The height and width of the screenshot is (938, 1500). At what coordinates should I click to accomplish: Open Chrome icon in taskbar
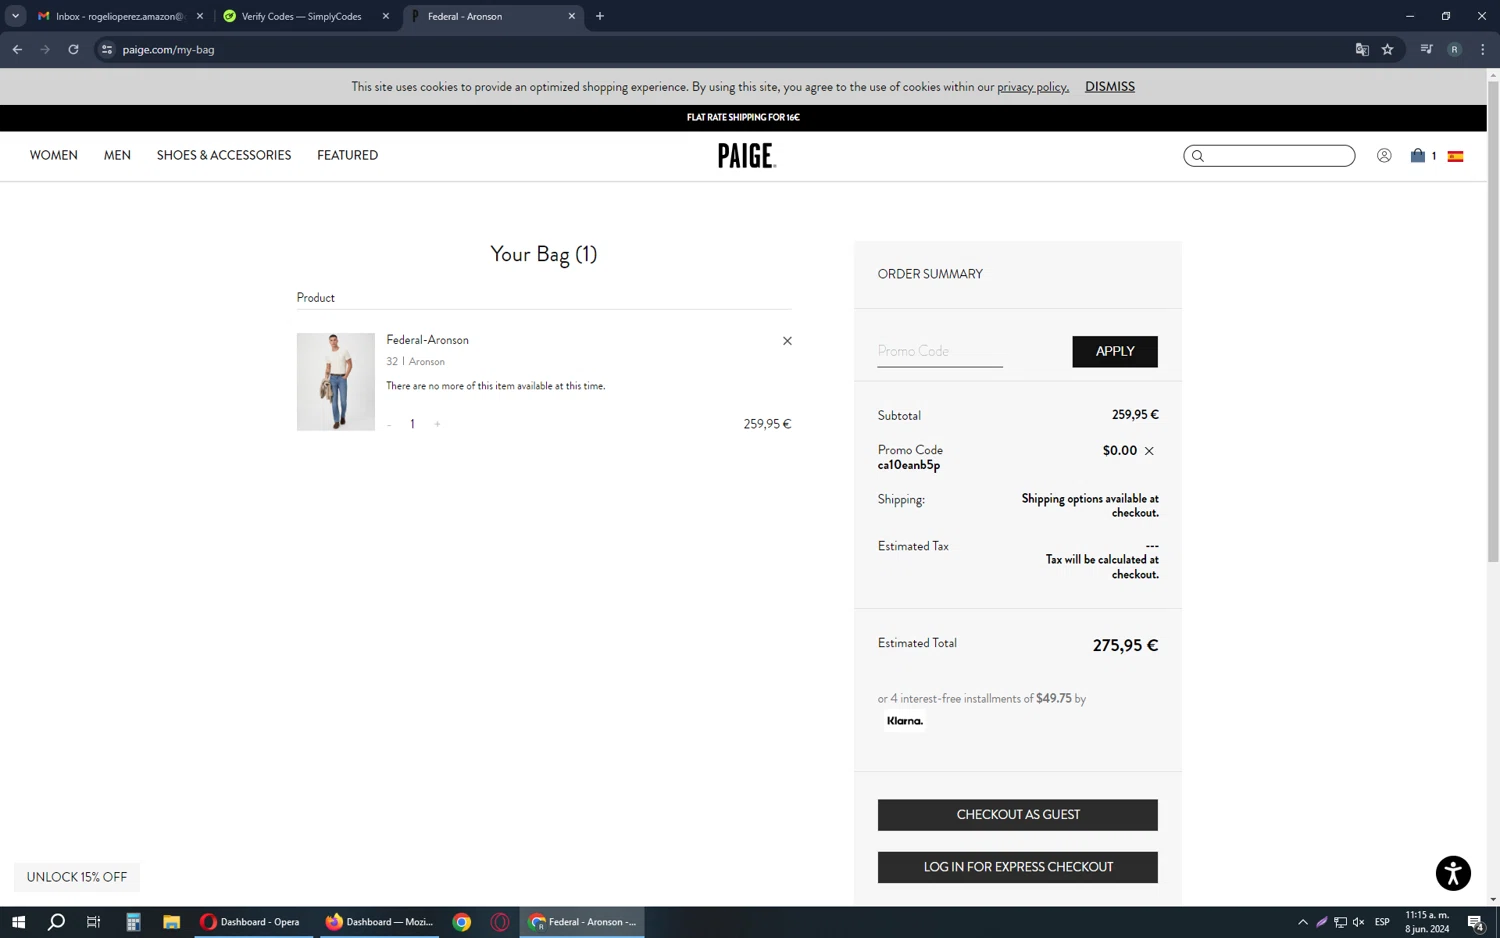[462, 922]
